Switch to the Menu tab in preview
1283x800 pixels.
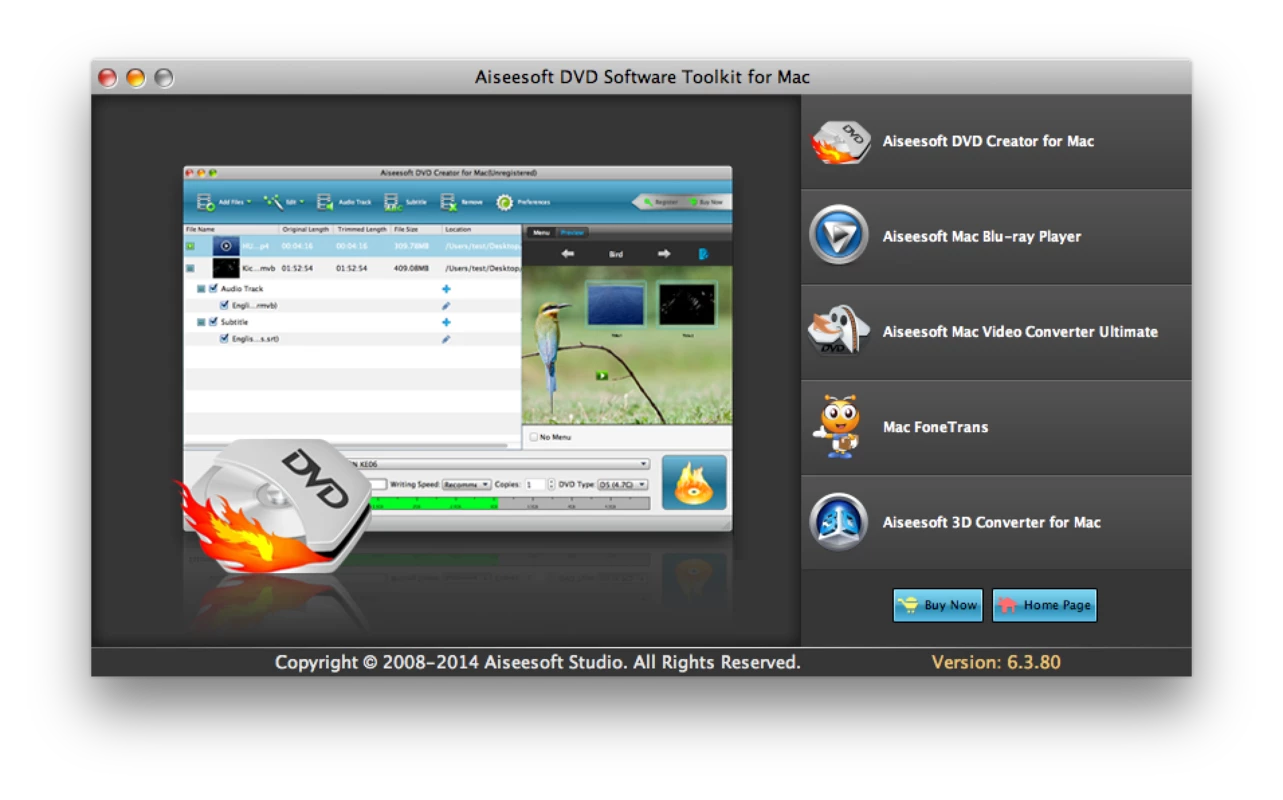(x=541, y=232)
